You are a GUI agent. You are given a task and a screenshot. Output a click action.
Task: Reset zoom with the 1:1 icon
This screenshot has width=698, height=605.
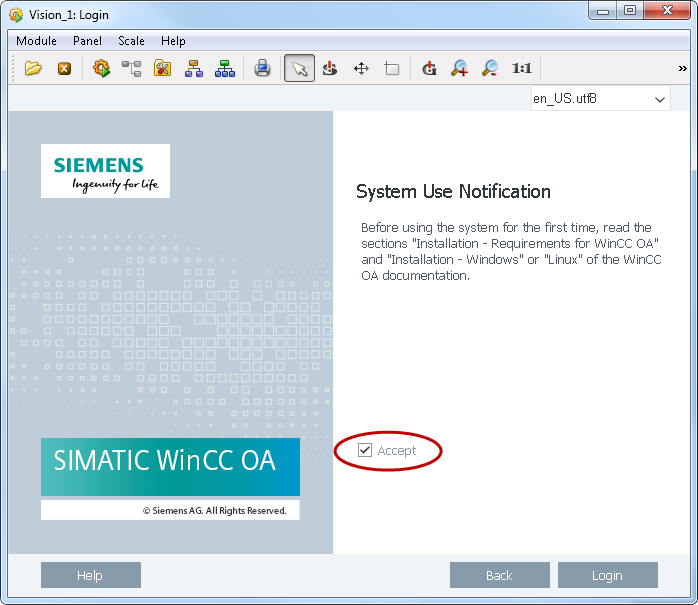[521, 69]
